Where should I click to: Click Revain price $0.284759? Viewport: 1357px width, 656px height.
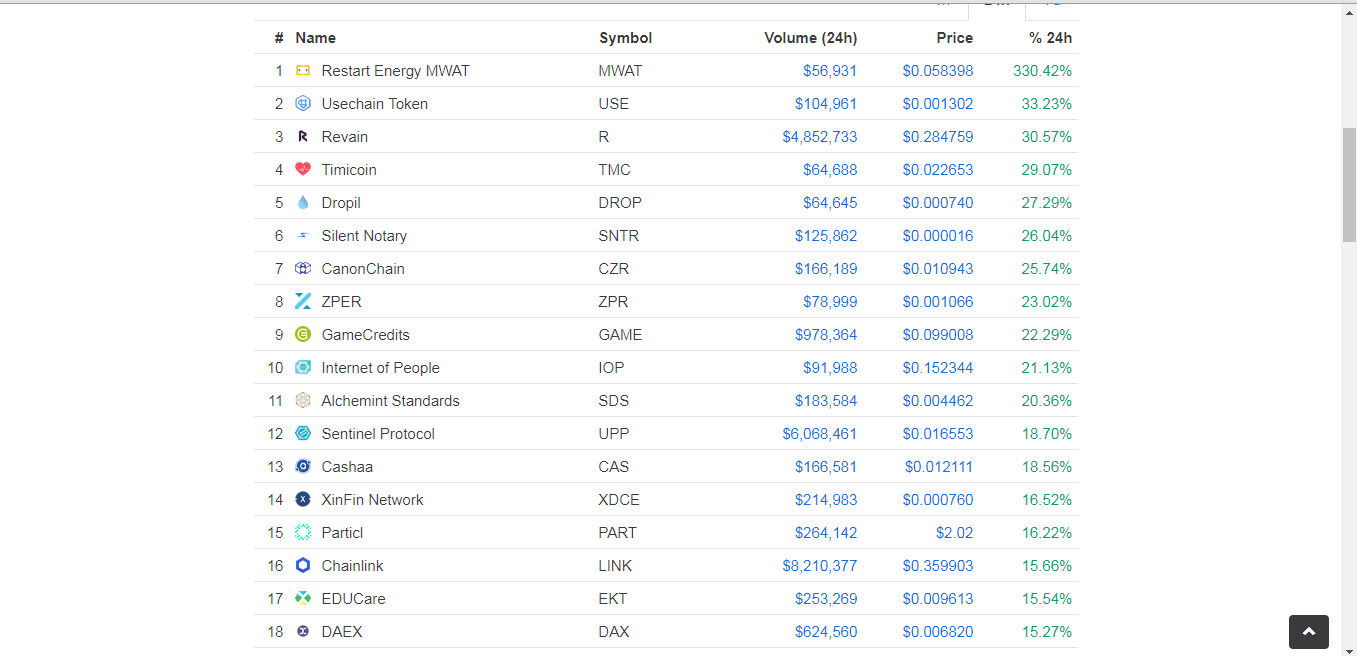pyautogui.click(x=937, y=137)
